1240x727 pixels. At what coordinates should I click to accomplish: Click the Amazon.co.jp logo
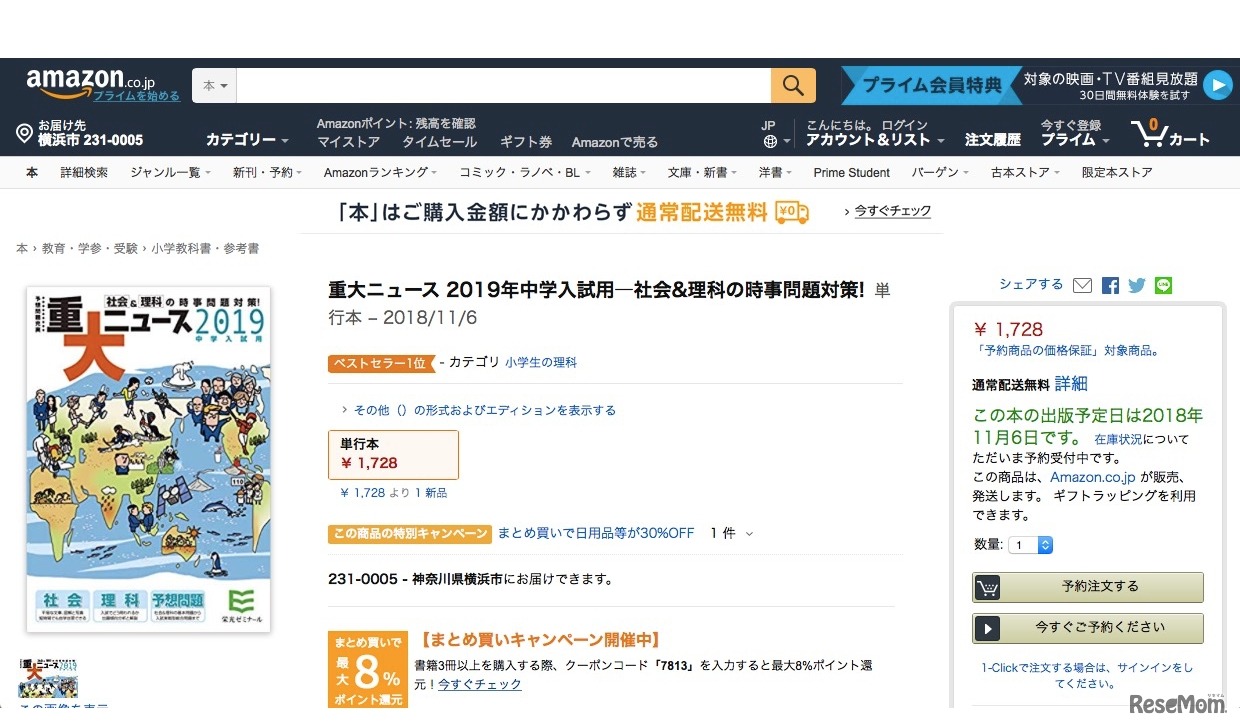pyautogui.click(x=90, y=82)
